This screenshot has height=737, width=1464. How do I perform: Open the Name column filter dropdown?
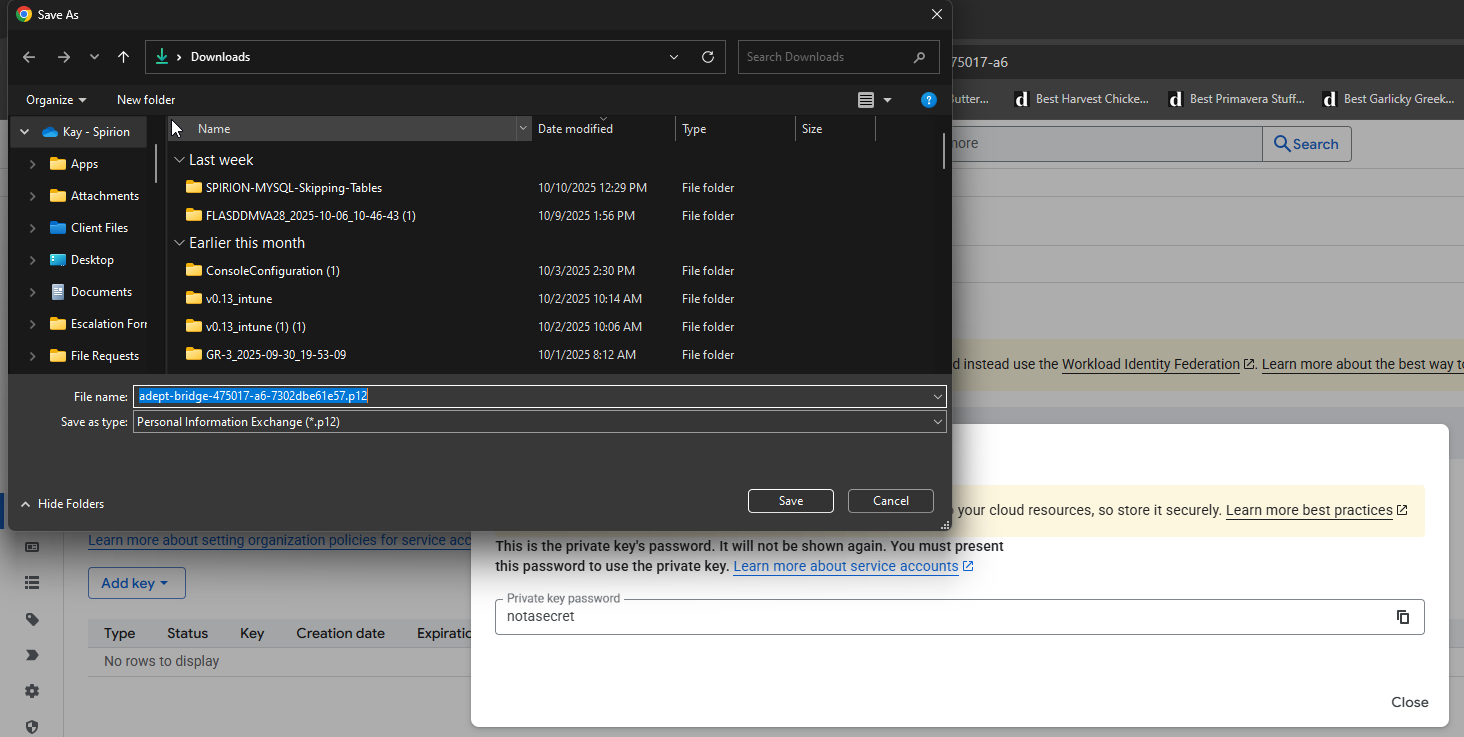[x=523, y=129]
